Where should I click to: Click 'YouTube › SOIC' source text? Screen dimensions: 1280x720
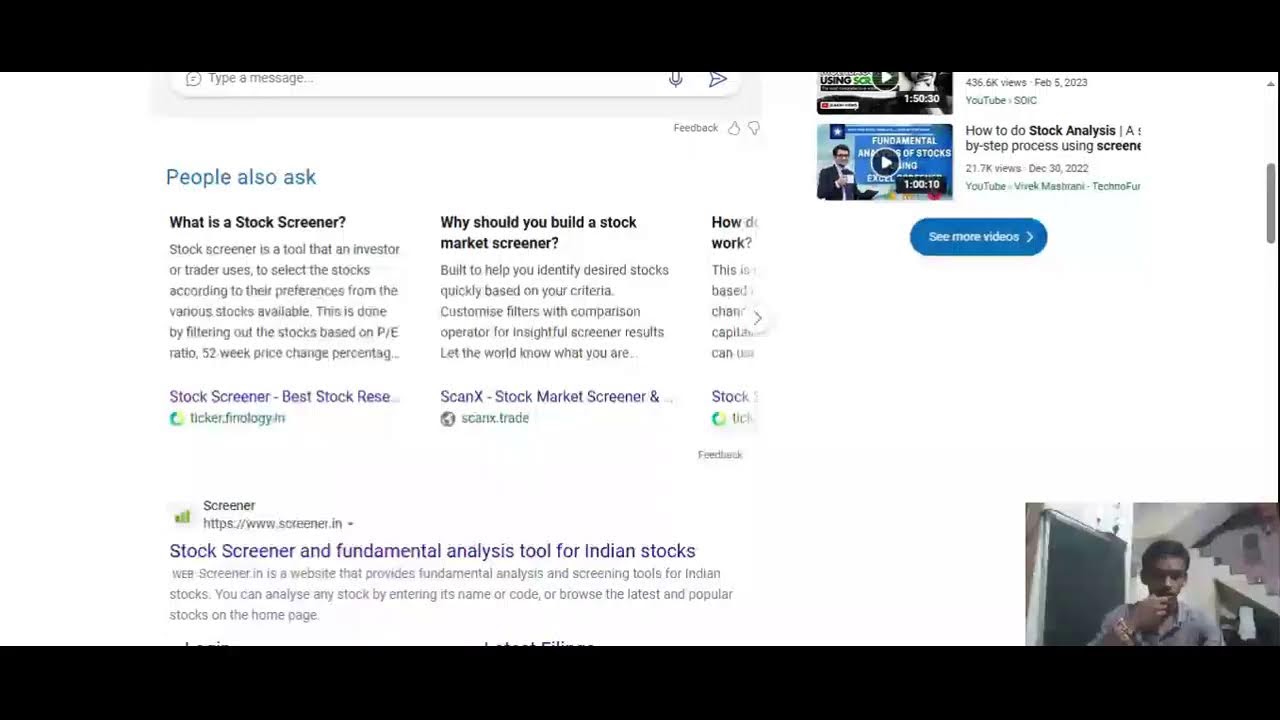(x=1000, y=100)
